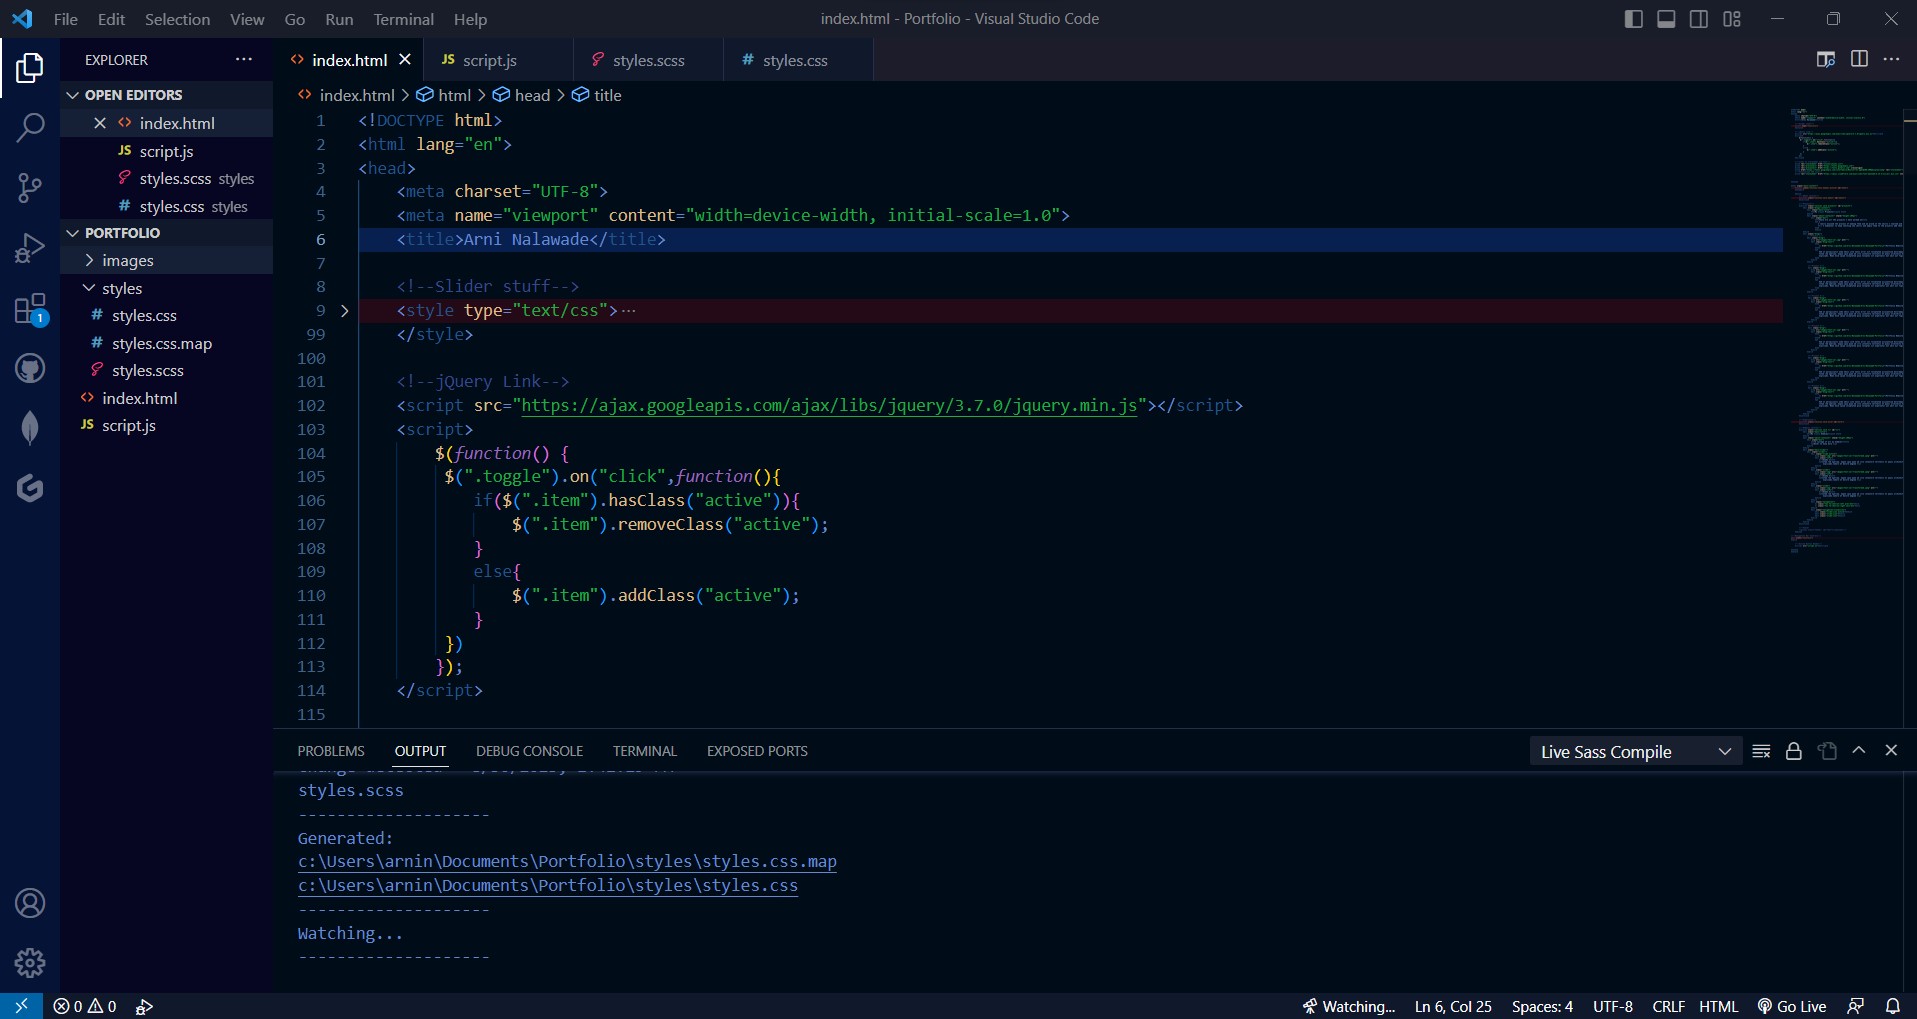The width and height of the screenshot is (1917, 1019).
Task: Toggle the primary side bar layout button
Action: (x=1634, y=19)
